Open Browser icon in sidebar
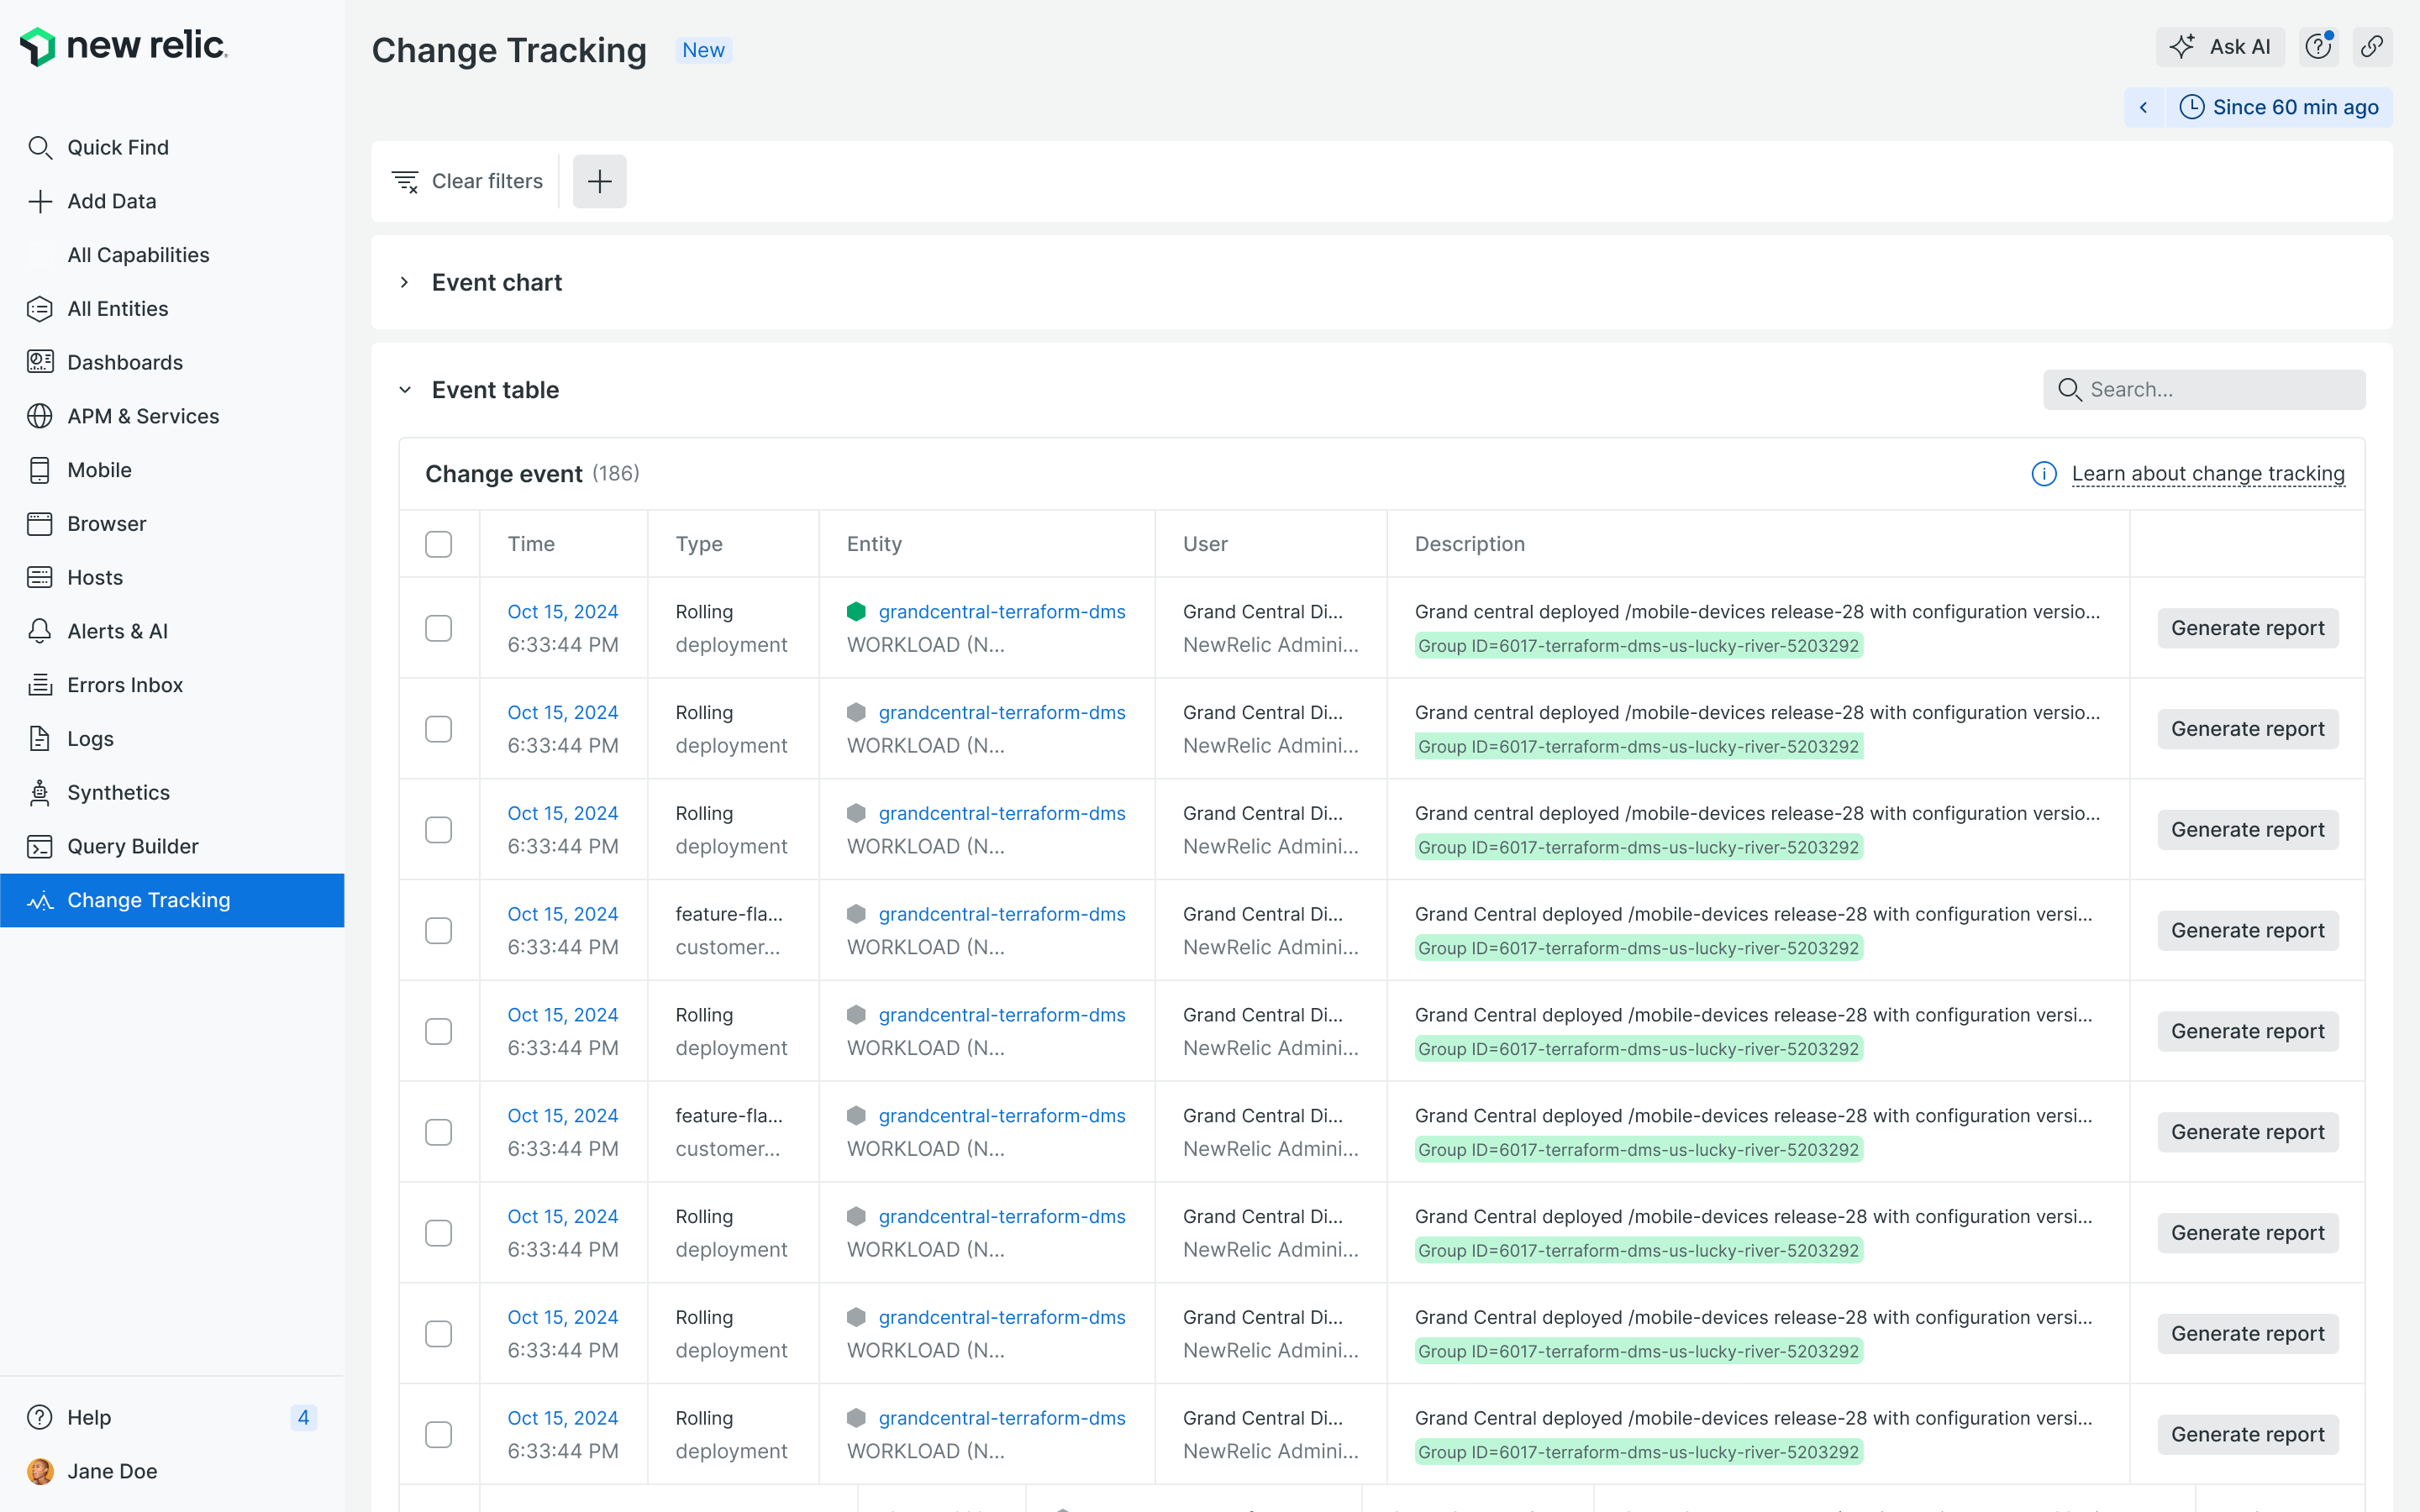 [x=40, y=524]
